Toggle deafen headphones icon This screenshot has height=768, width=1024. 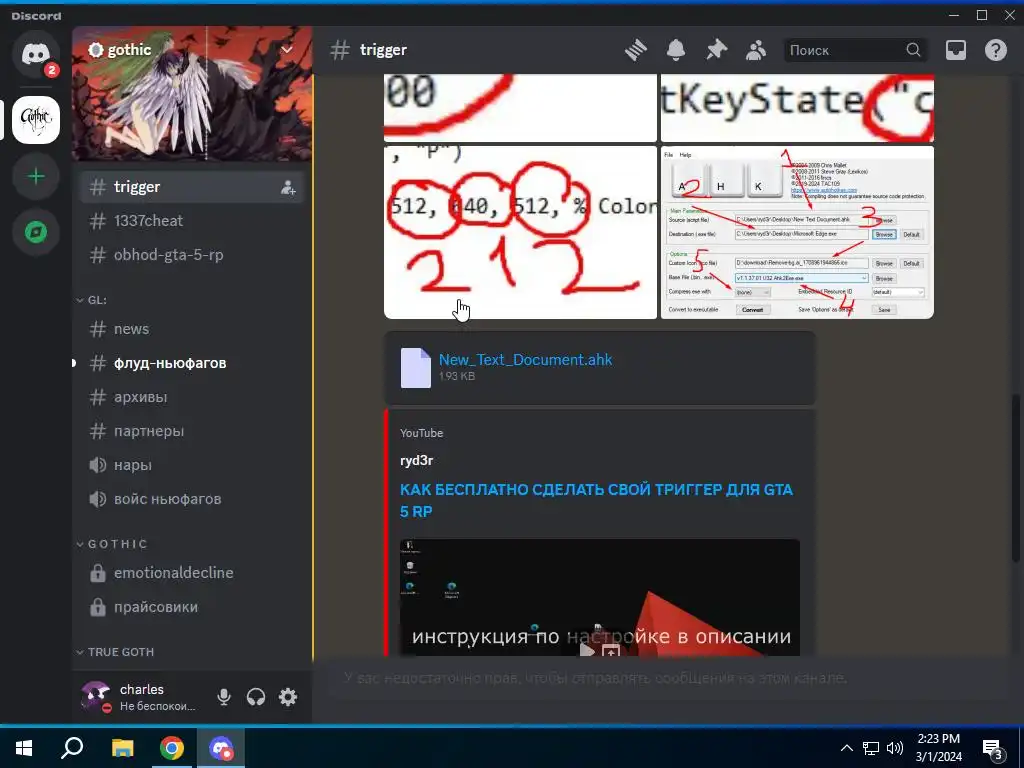pos(256,697)
